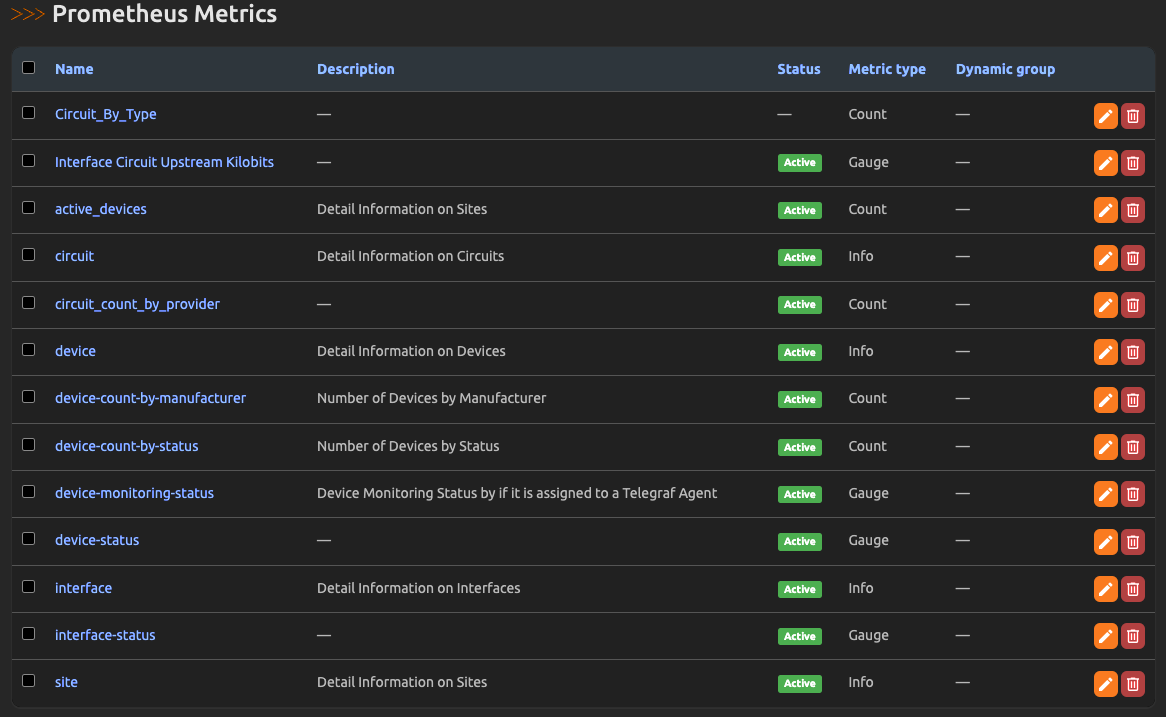Sort by the Metric type column header
The height and width of the screenshot is (717, 1166).
(x=886, y=69)
